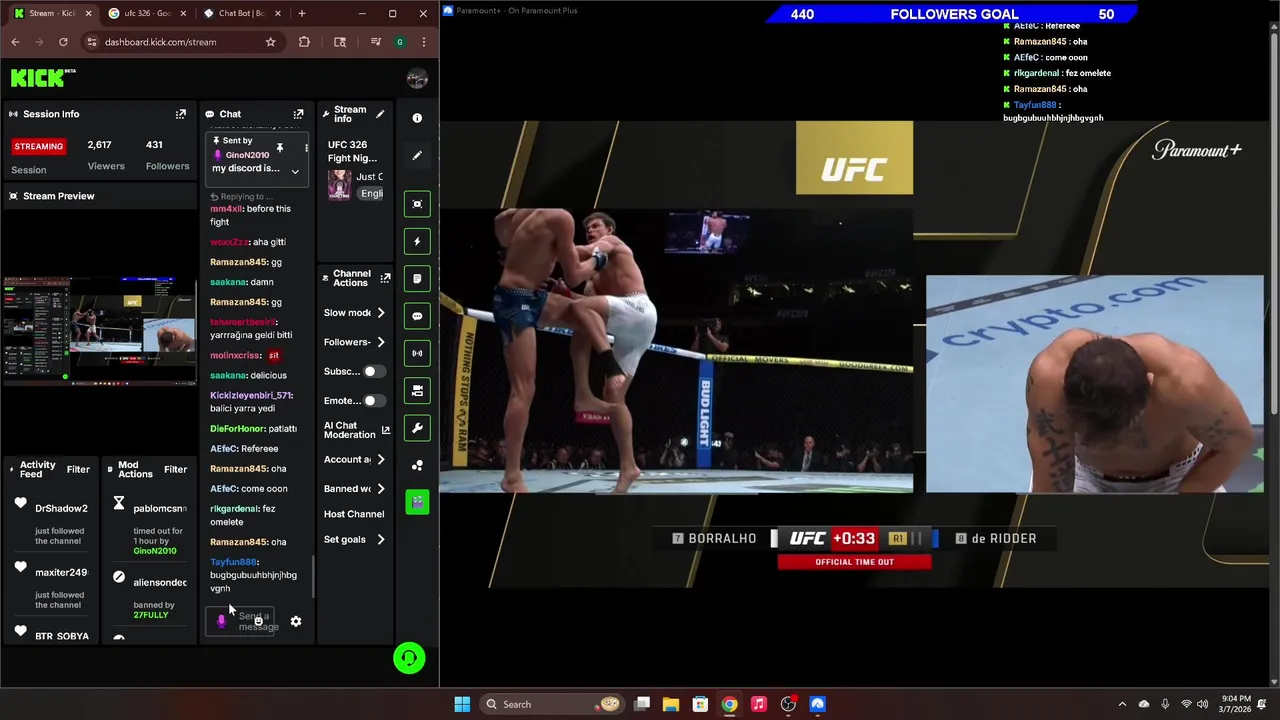Open Chrome extensions puzzle icon

(x=304, y=42)
